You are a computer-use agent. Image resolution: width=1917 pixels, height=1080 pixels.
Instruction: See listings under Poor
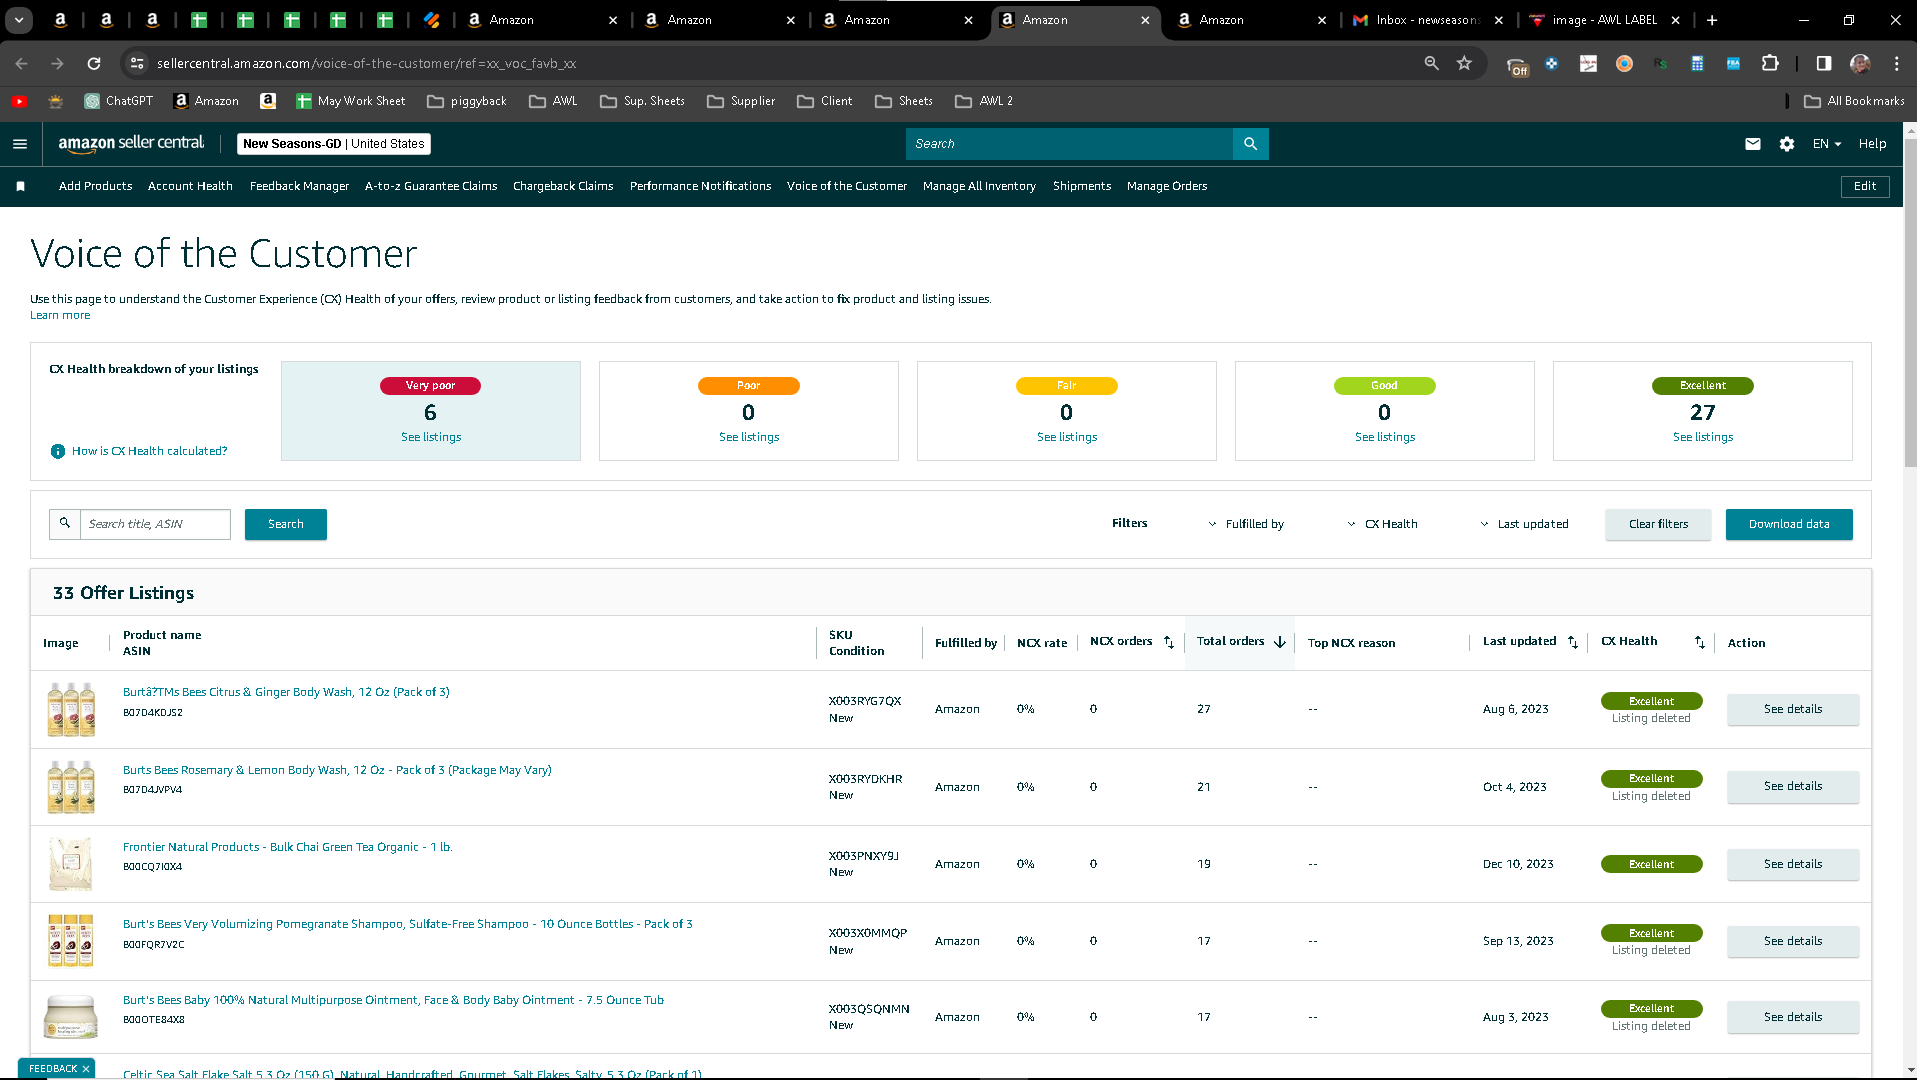[749, 437]
